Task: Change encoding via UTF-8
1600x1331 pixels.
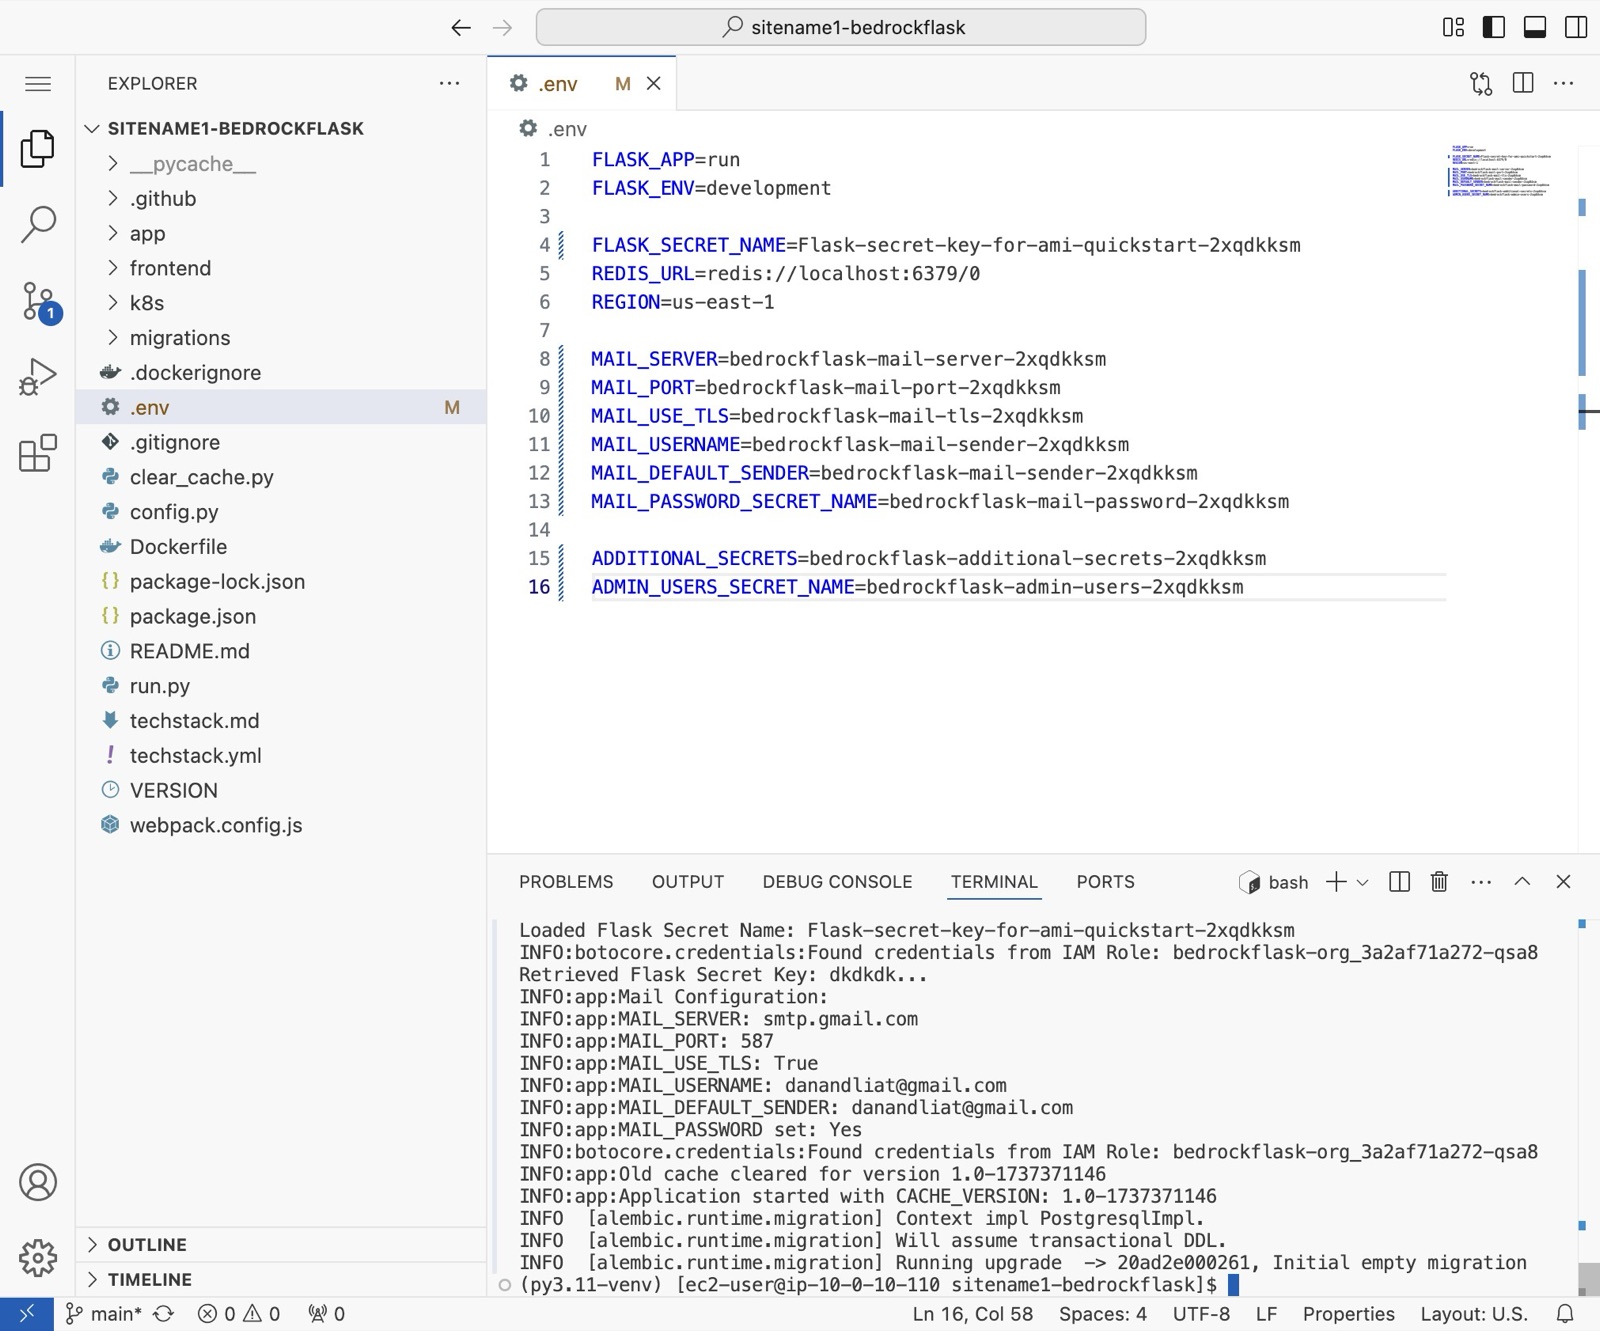Action: click(1201, 1314)
